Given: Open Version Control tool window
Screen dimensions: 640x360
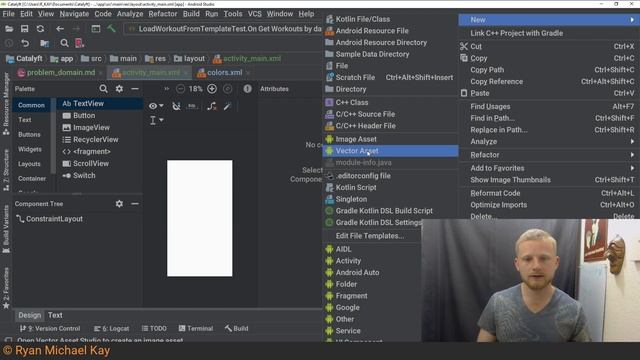Looking at the screenshot, I should tap(50, 329).
